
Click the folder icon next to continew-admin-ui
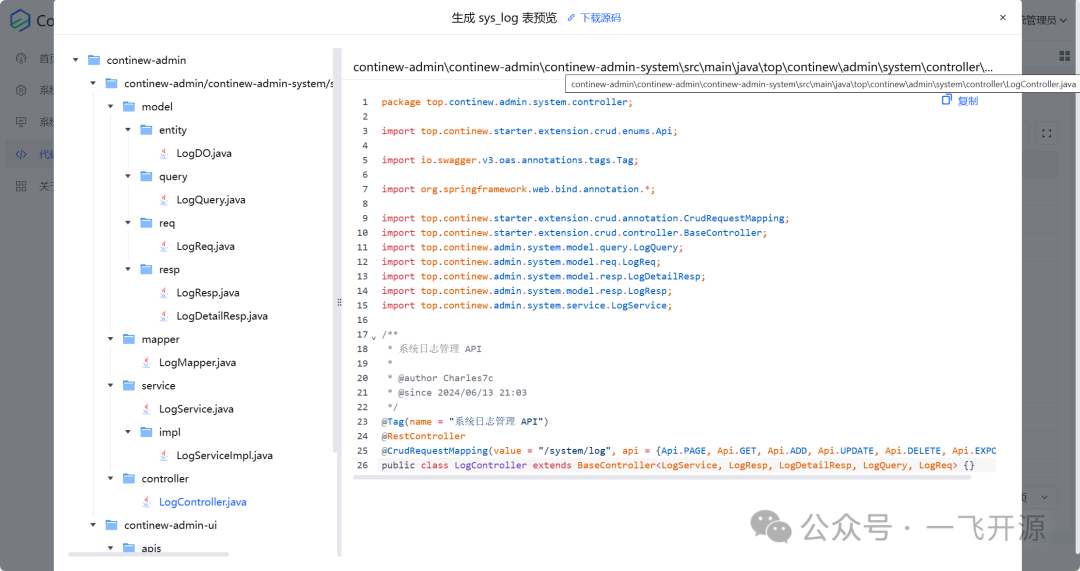[111, 525]
